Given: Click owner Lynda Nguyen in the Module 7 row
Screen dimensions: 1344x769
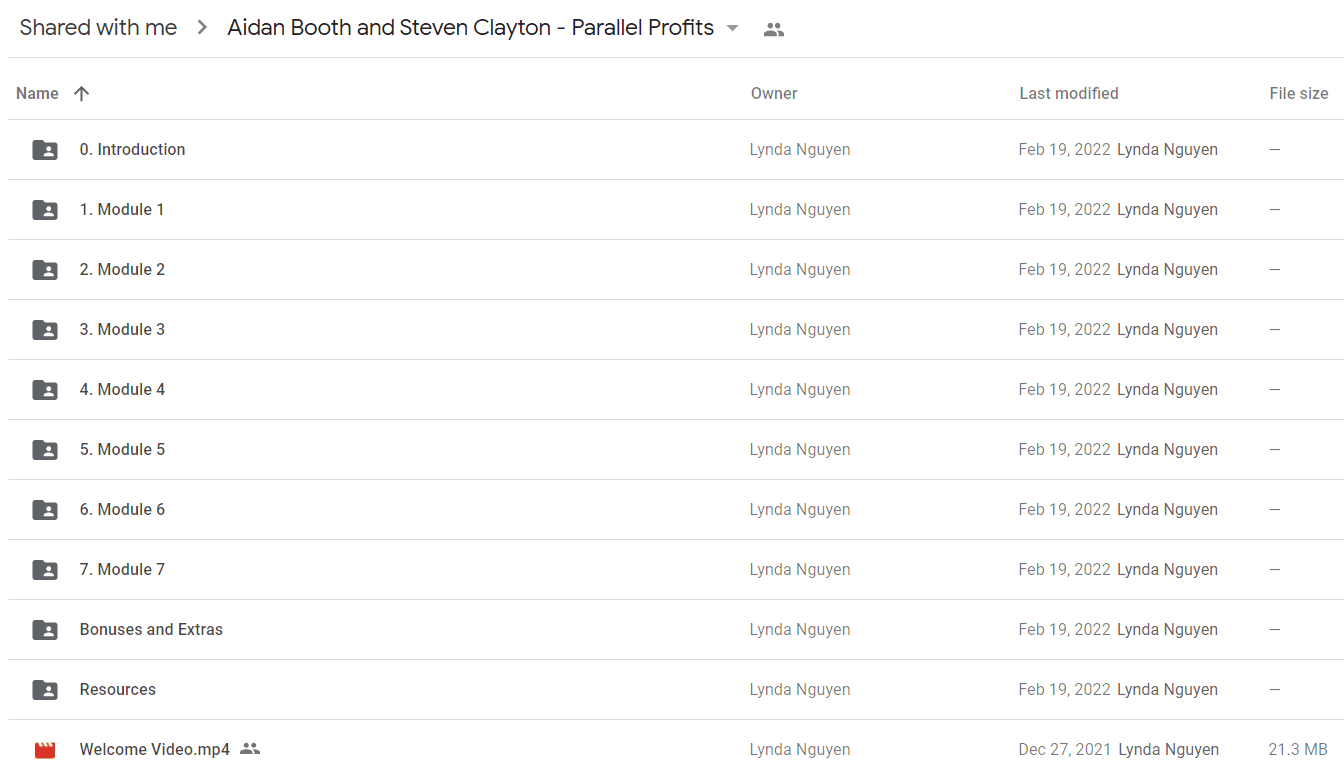Looking at the screenshot, I should coord(800,569).
